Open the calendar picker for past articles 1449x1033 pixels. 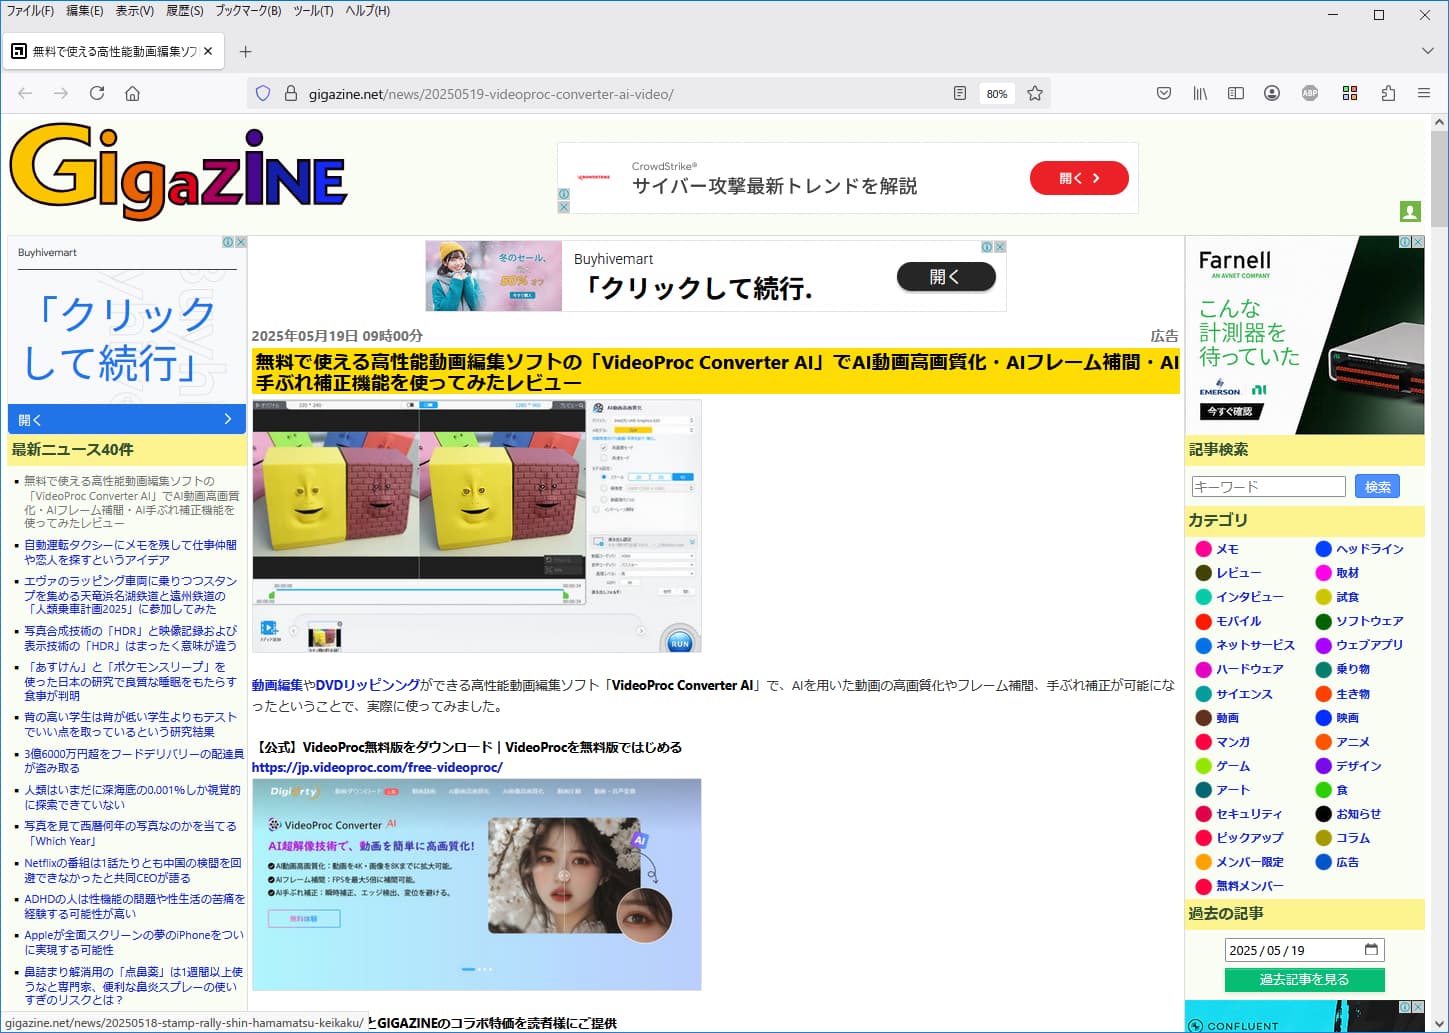(1371, 949)
